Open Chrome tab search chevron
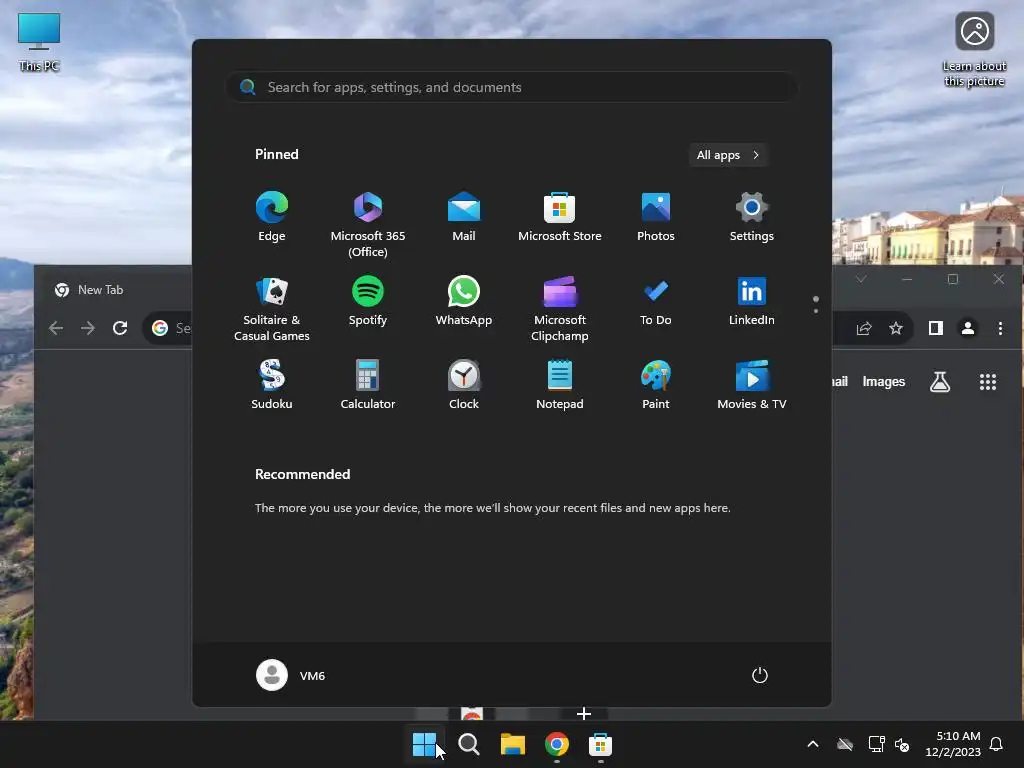 861,279
